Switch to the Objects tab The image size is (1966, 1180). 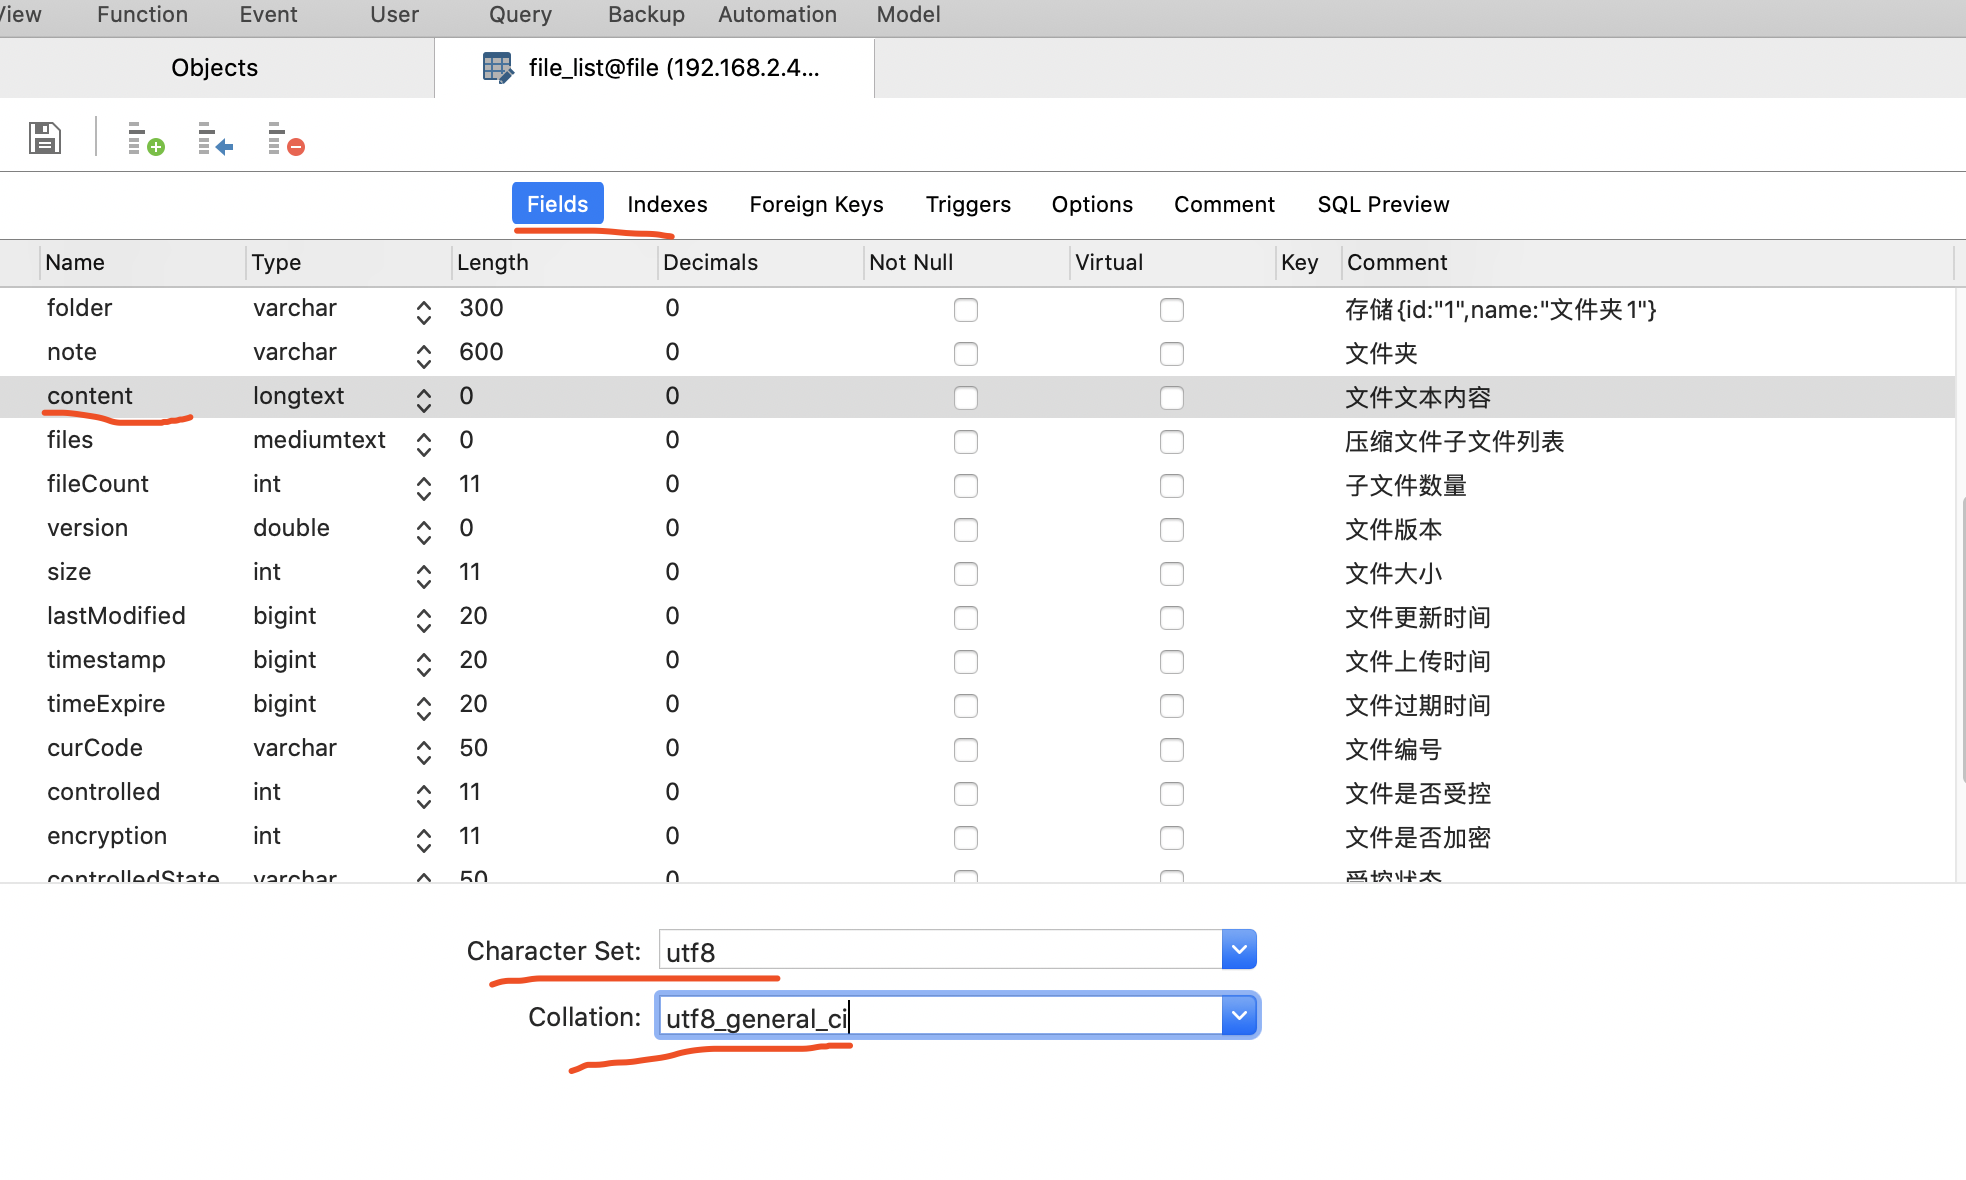pos(214,68)
